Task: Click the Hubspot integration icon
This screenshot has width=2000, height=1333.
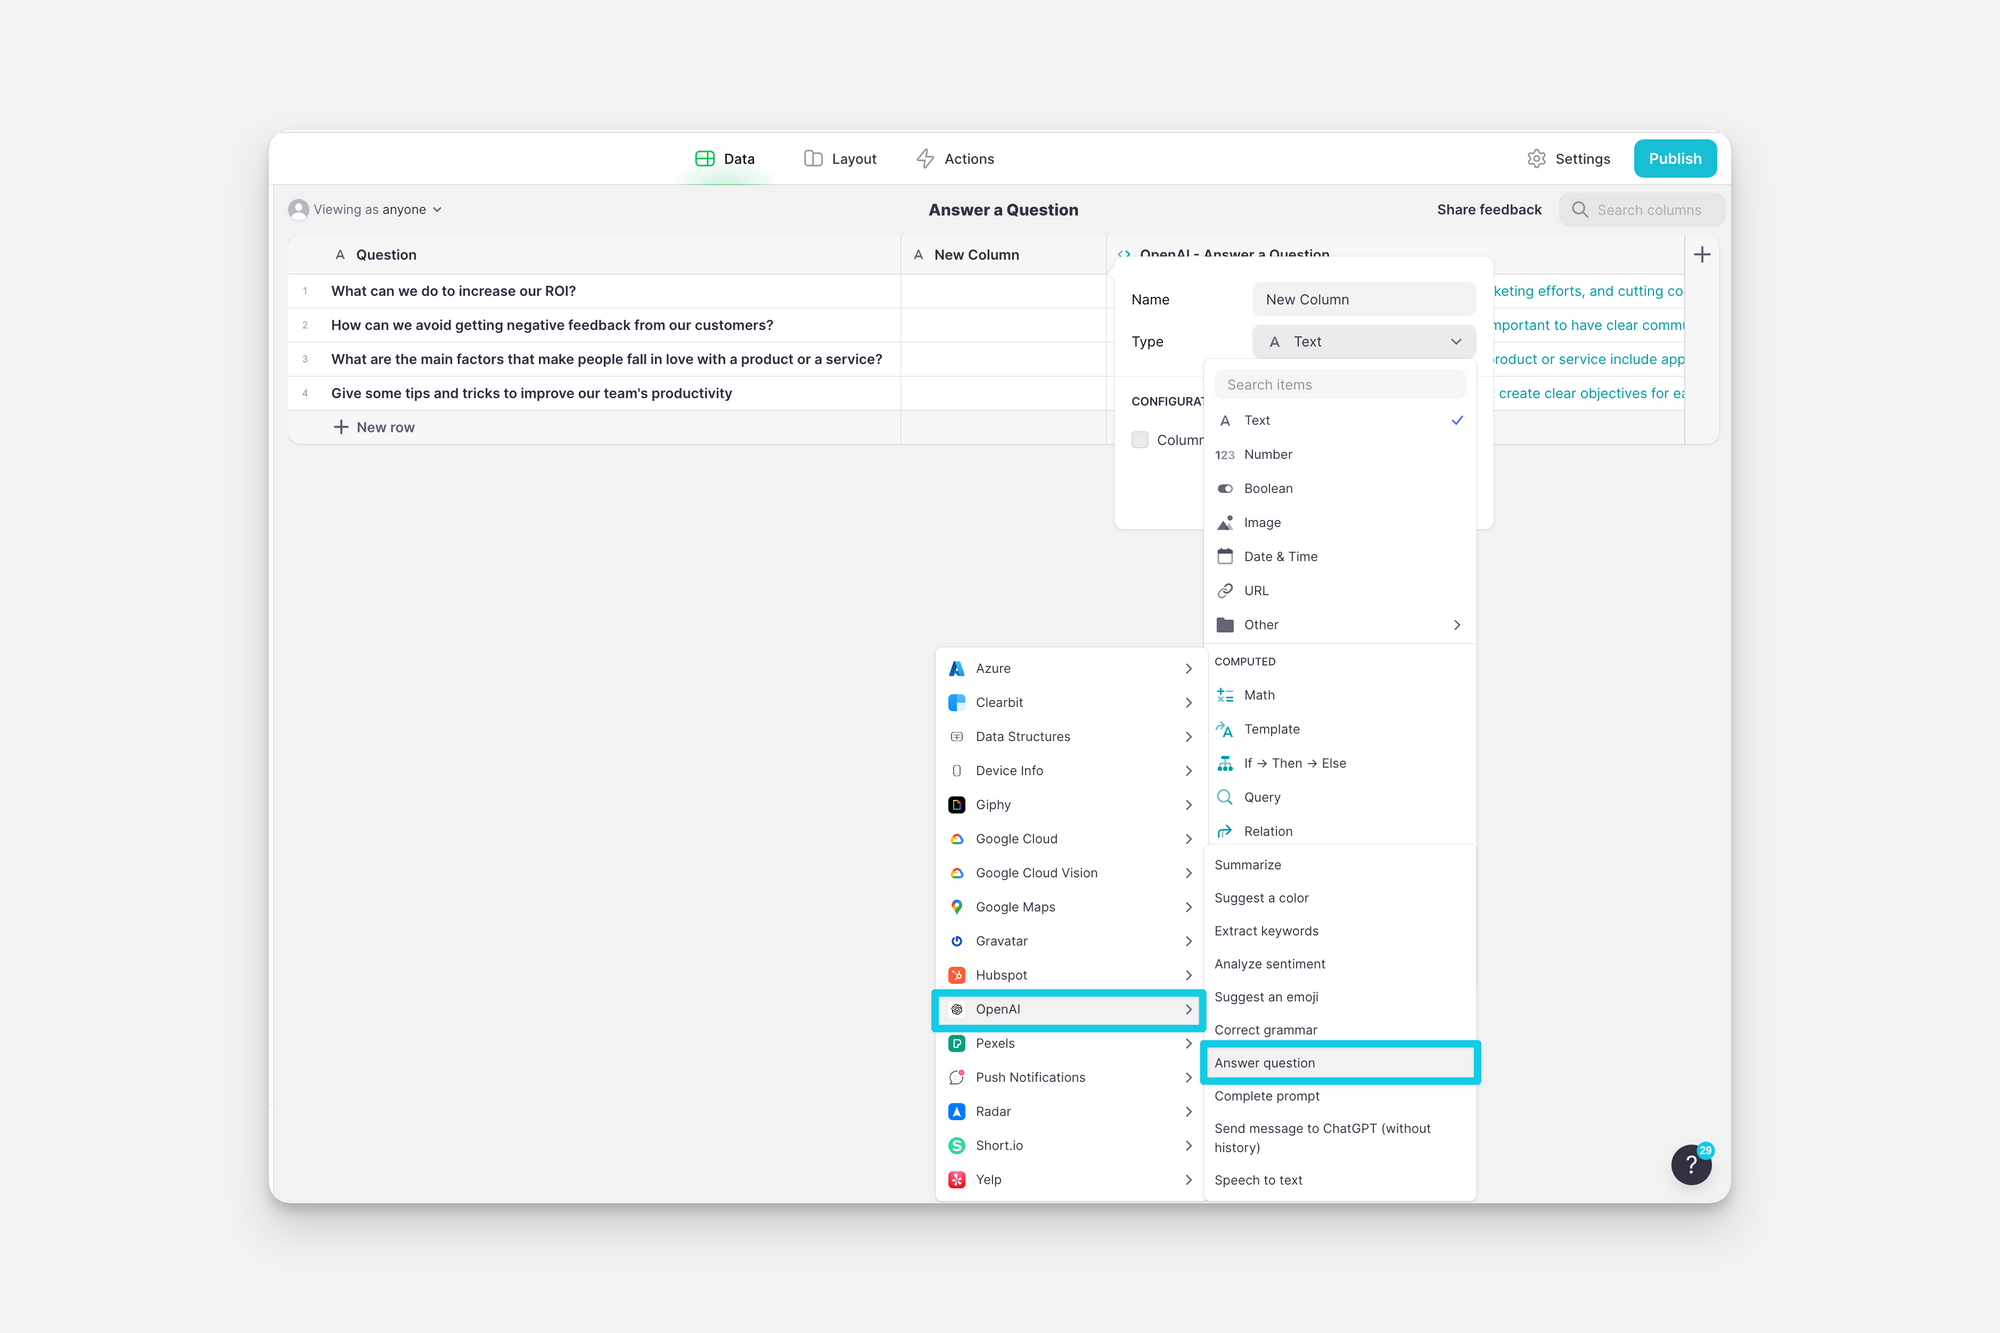Action: click(957, 975)
